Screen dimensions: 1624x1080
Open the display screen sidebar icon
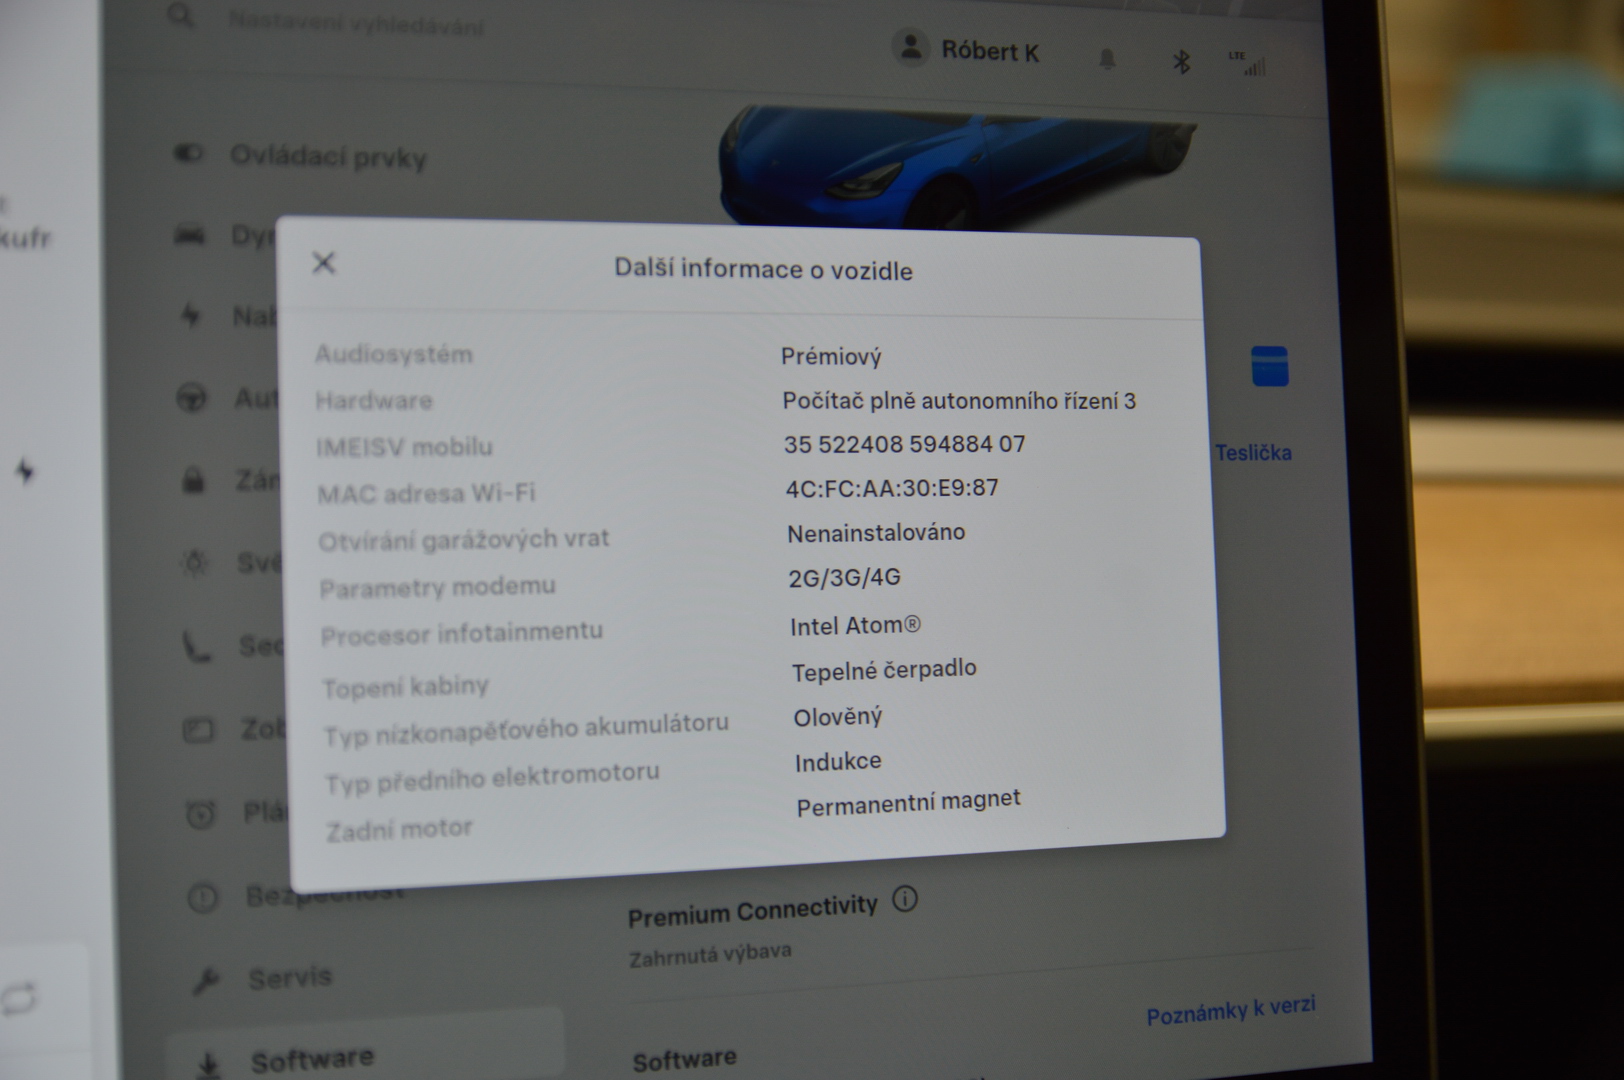pos(198,730)
